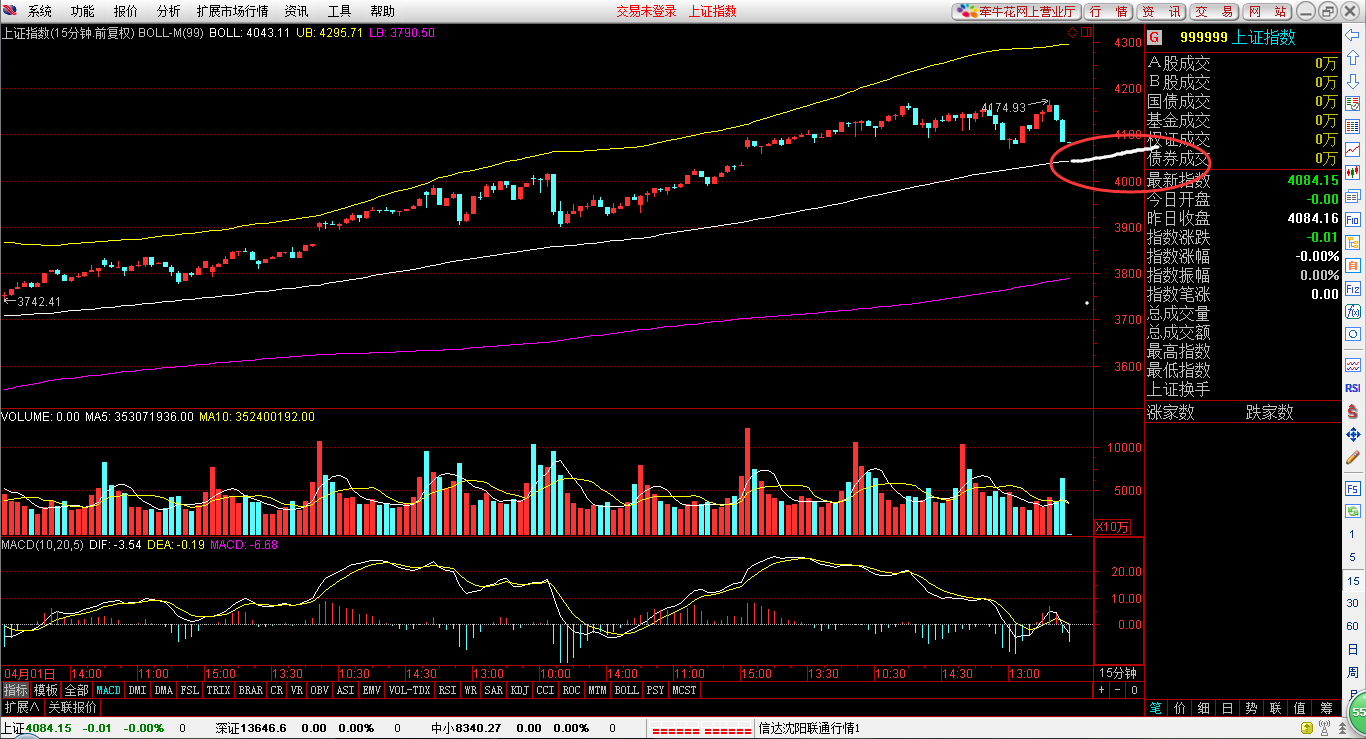This screenshot has width=1366, height=739.
Task: Open the 15分钟 period selector below chart
Action: [x=1118, y=673]
